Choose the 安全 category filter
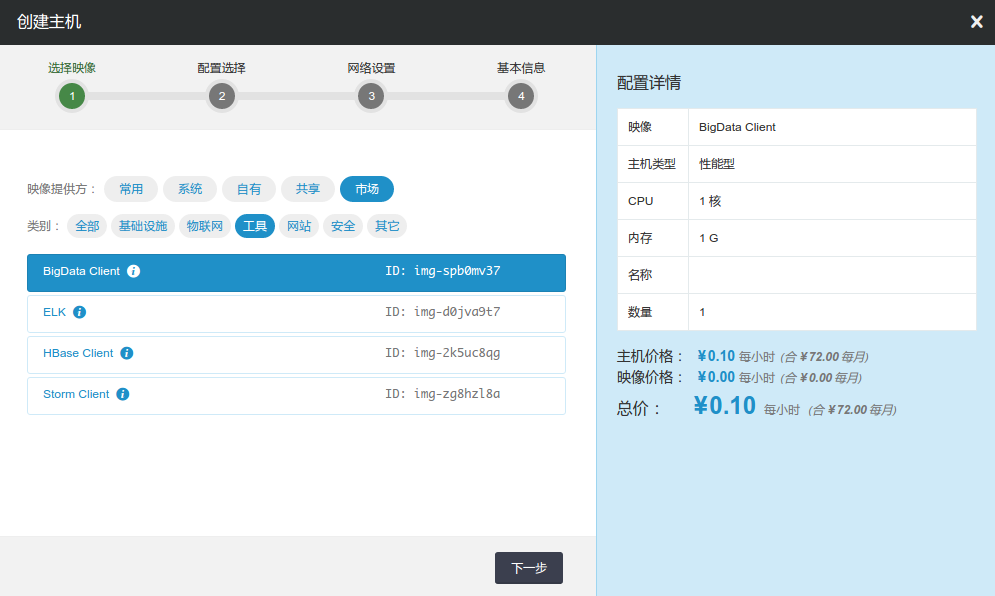Screen dimensions: 995x596 click(x=343, y=226)
